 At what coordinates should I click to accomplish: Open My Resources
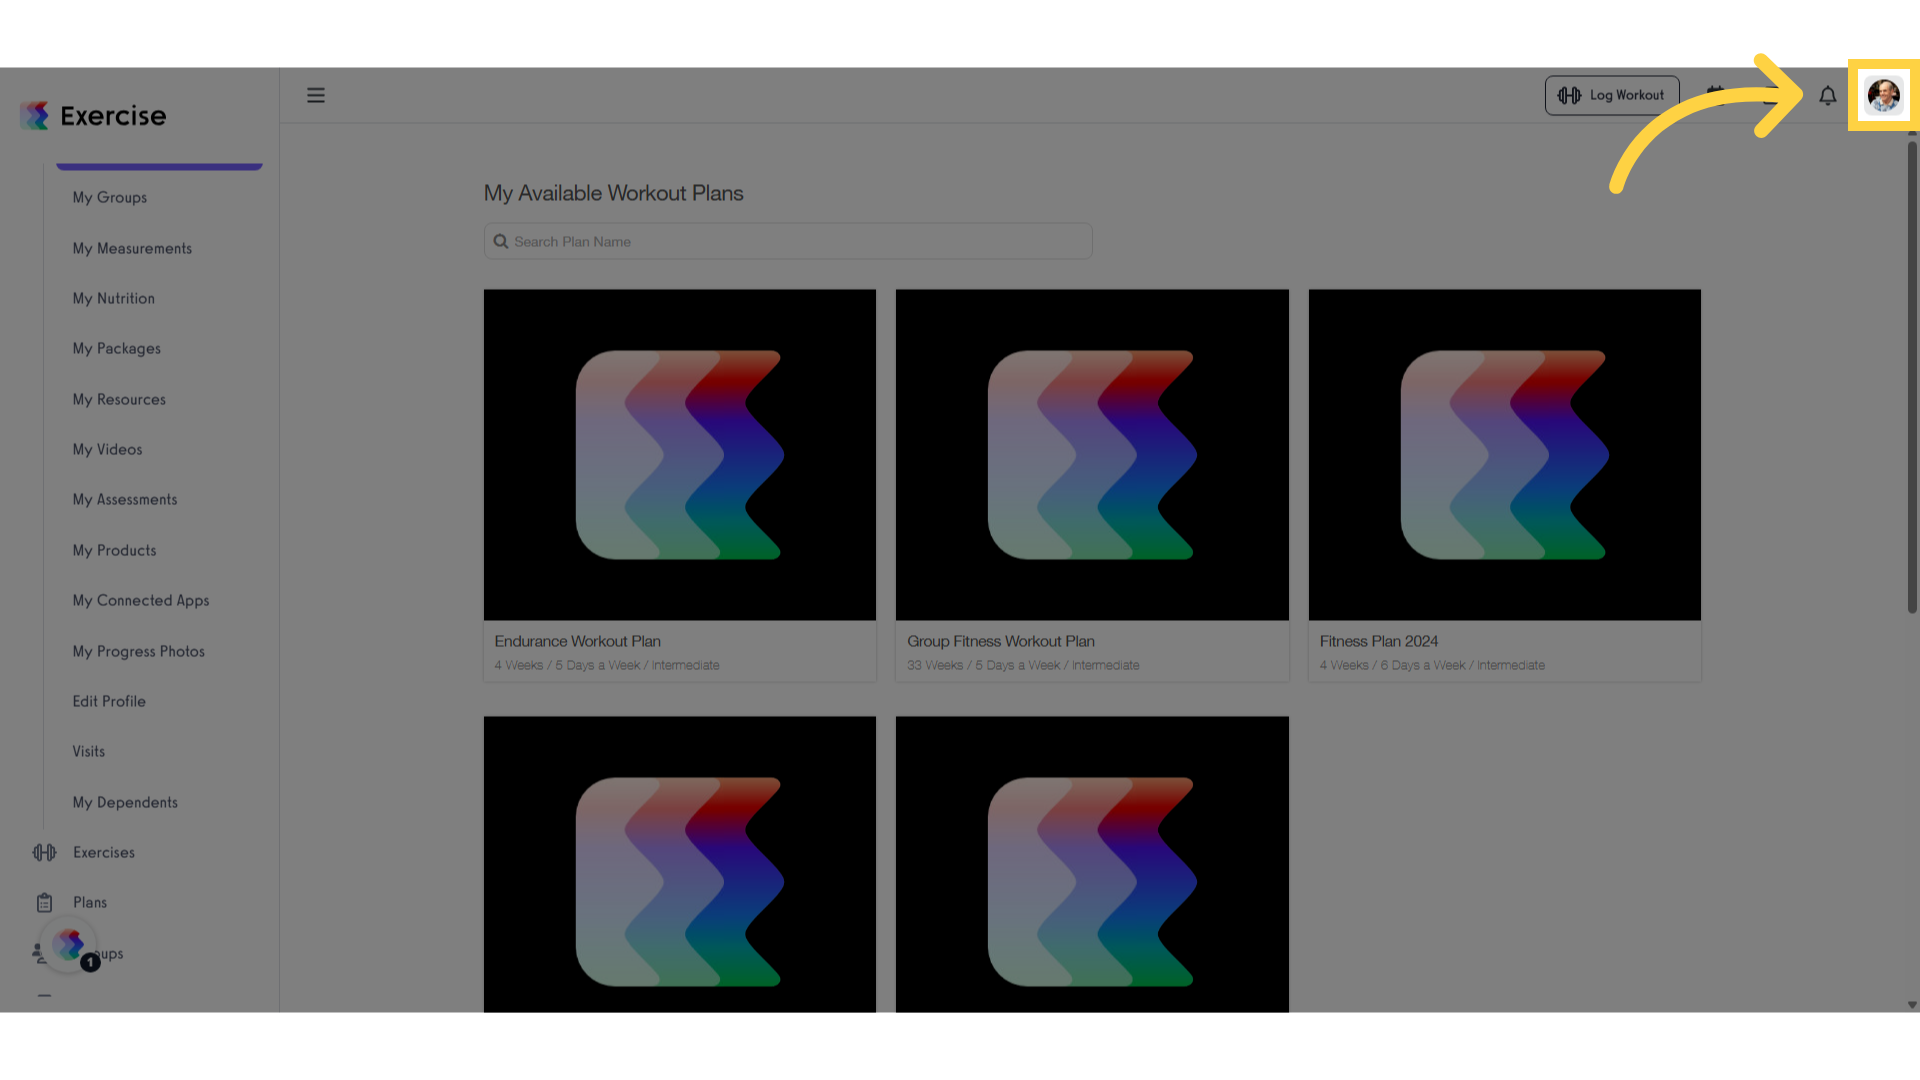(119, 399)
